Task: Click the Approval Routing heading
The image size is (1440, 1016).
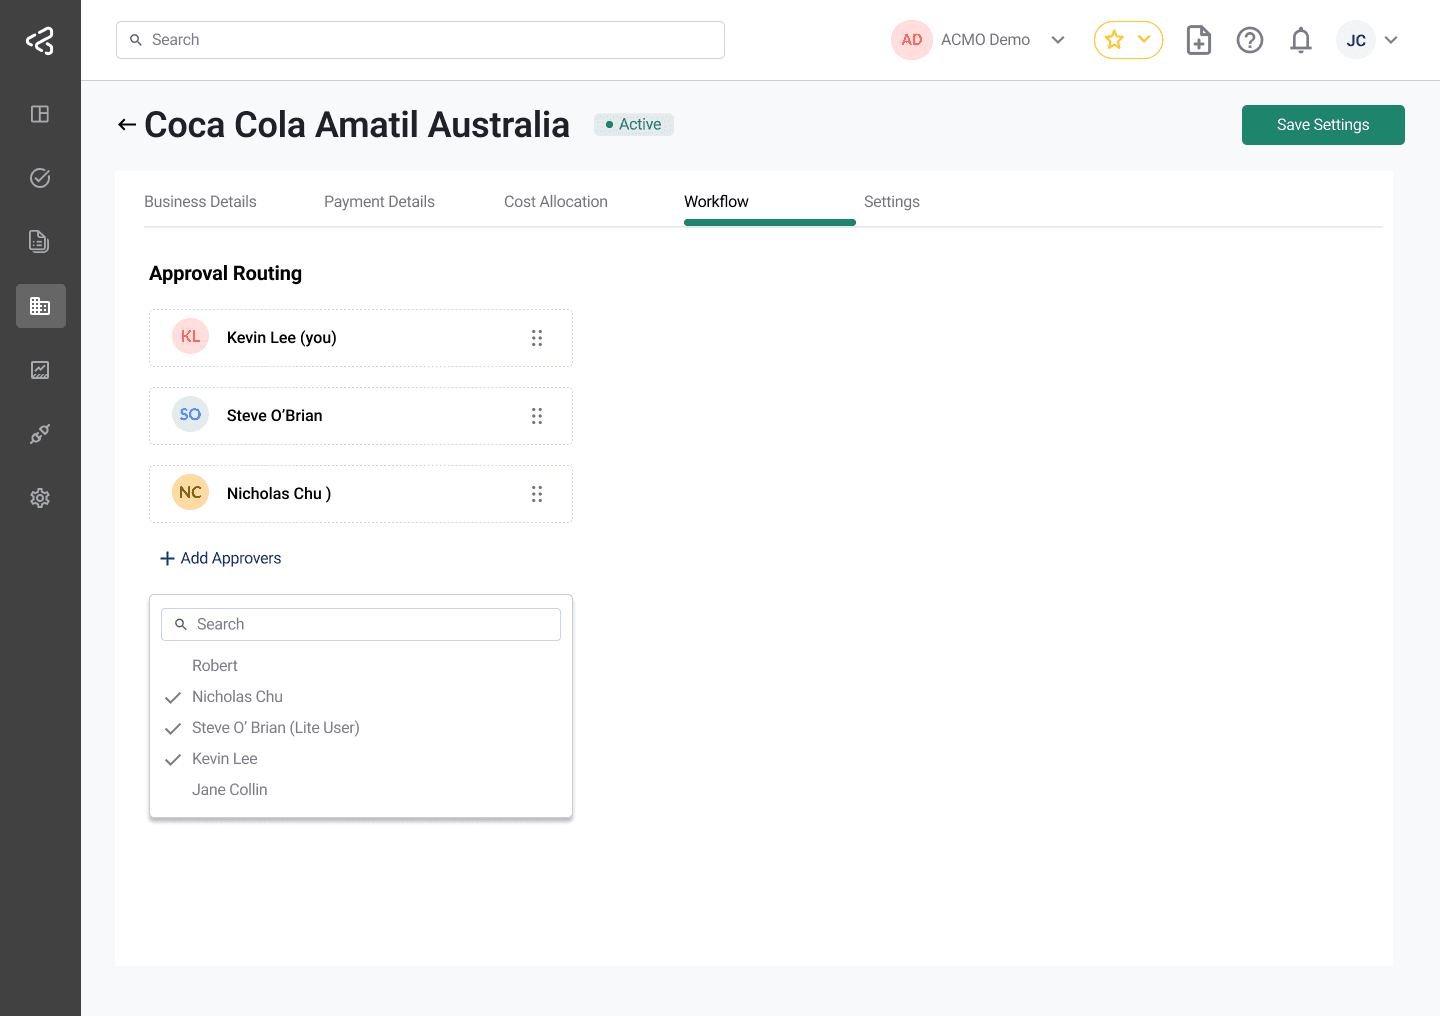Action: 225,274
